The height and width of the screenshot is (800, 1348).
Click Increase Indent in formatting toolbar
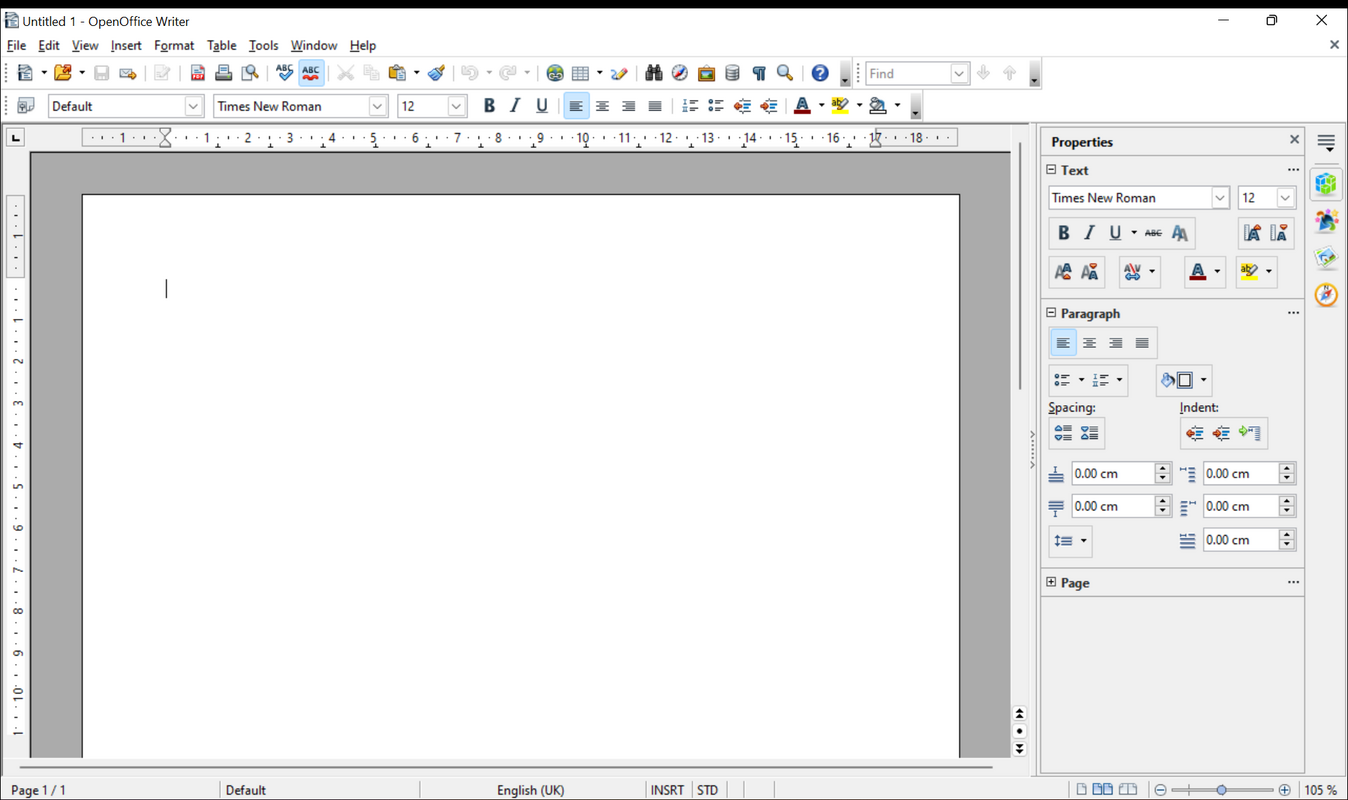(768, 106)
